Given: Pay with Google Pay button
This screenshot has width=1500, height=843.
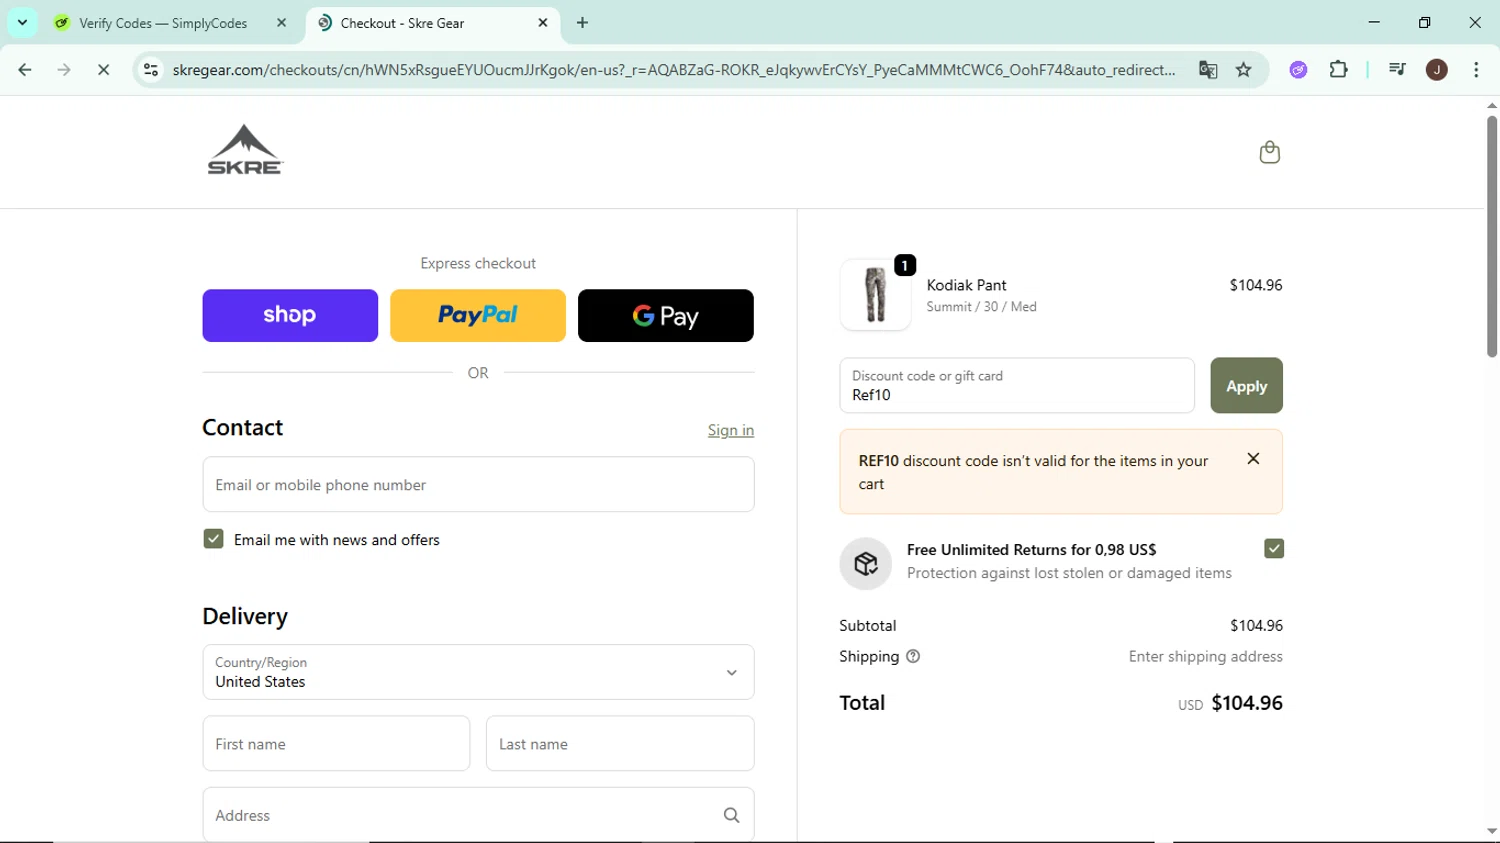Looking at the screenshot, I should (x=666, y=316).
